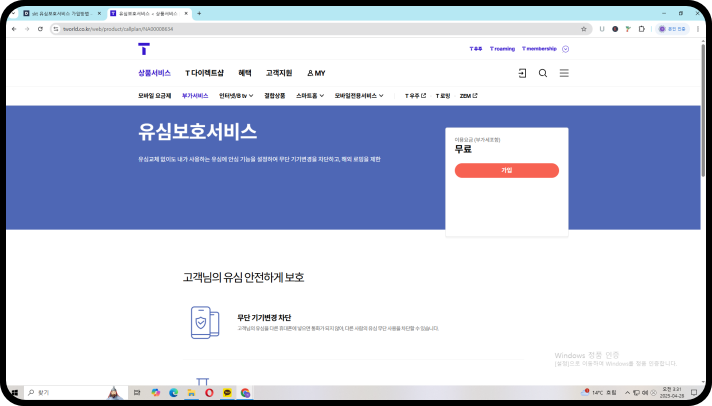
Task: Expand the 인터넷/B tv dropdown
Action: (x=236, y=96)
